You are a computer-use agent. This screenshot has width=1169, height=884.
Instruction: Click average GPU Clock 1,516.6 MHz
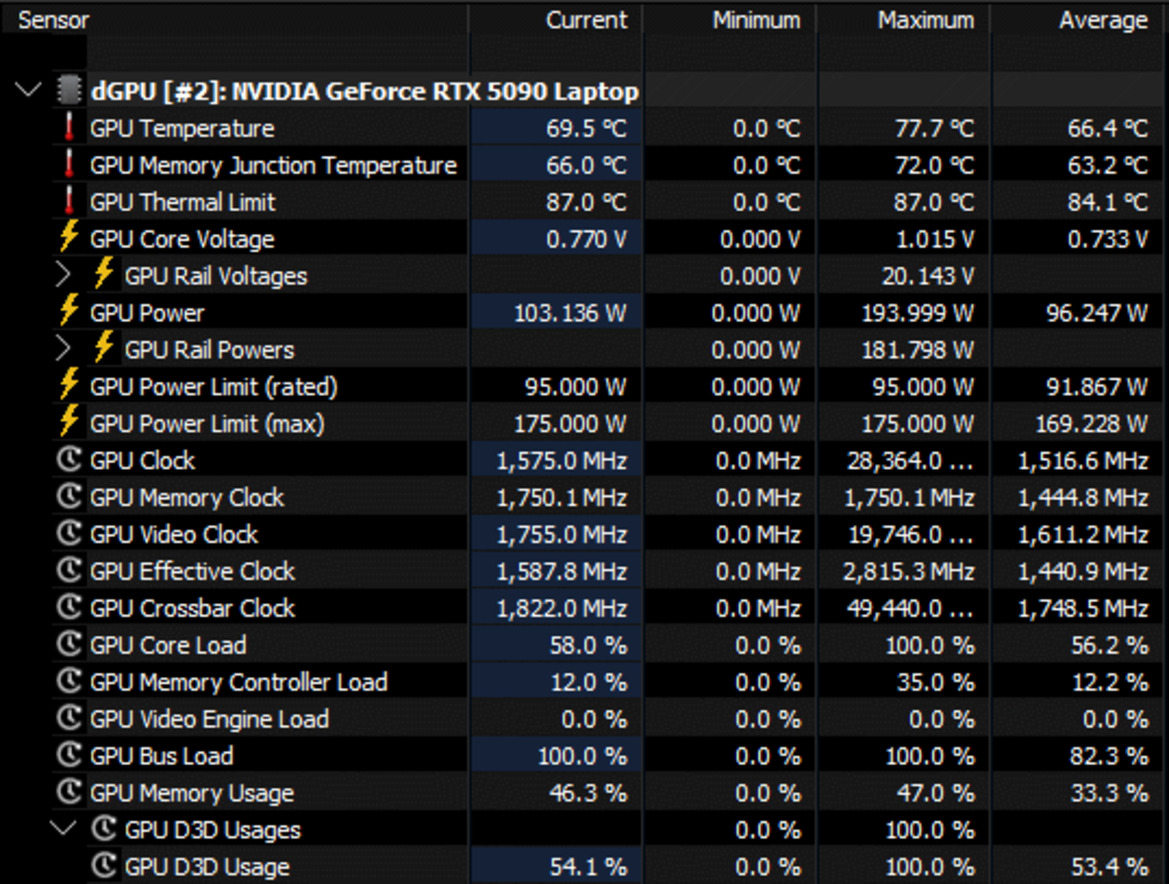[x=1083, y=461]
